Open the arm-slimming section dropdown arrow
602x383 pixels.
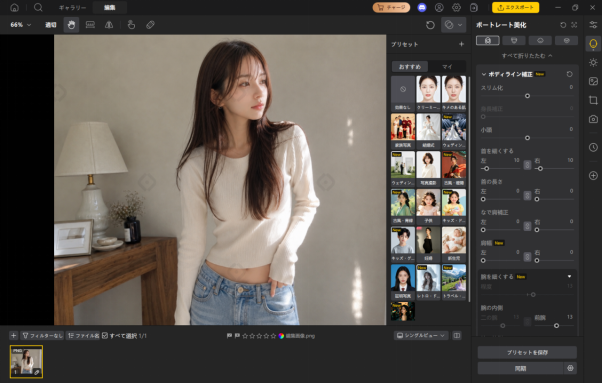pos(569,276)
